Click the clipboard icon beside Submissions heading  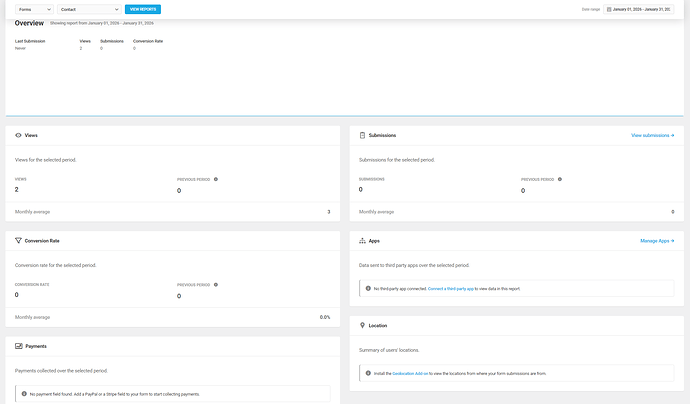coord(362,135)
